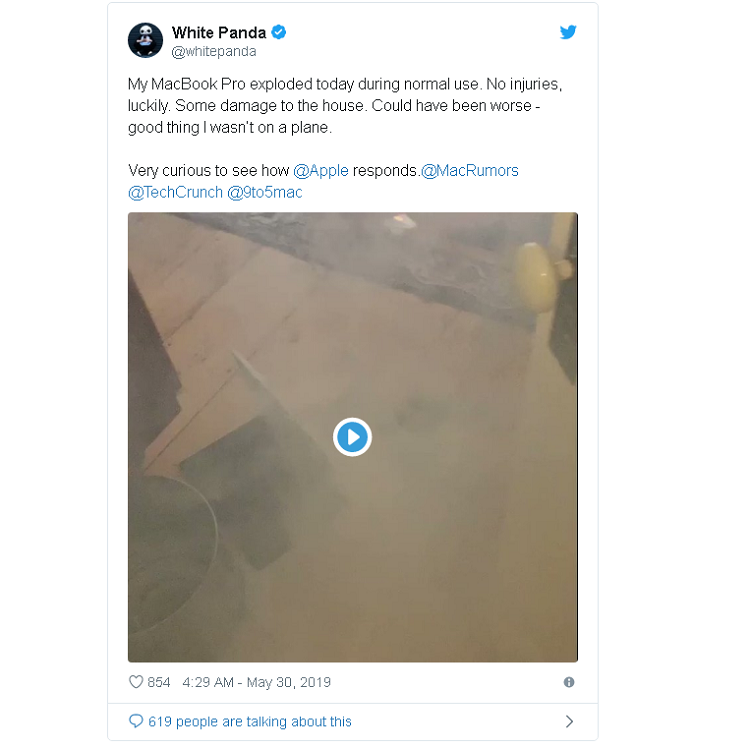
Task: Open the @MacRumors mention link
Action: coord(470,170)
